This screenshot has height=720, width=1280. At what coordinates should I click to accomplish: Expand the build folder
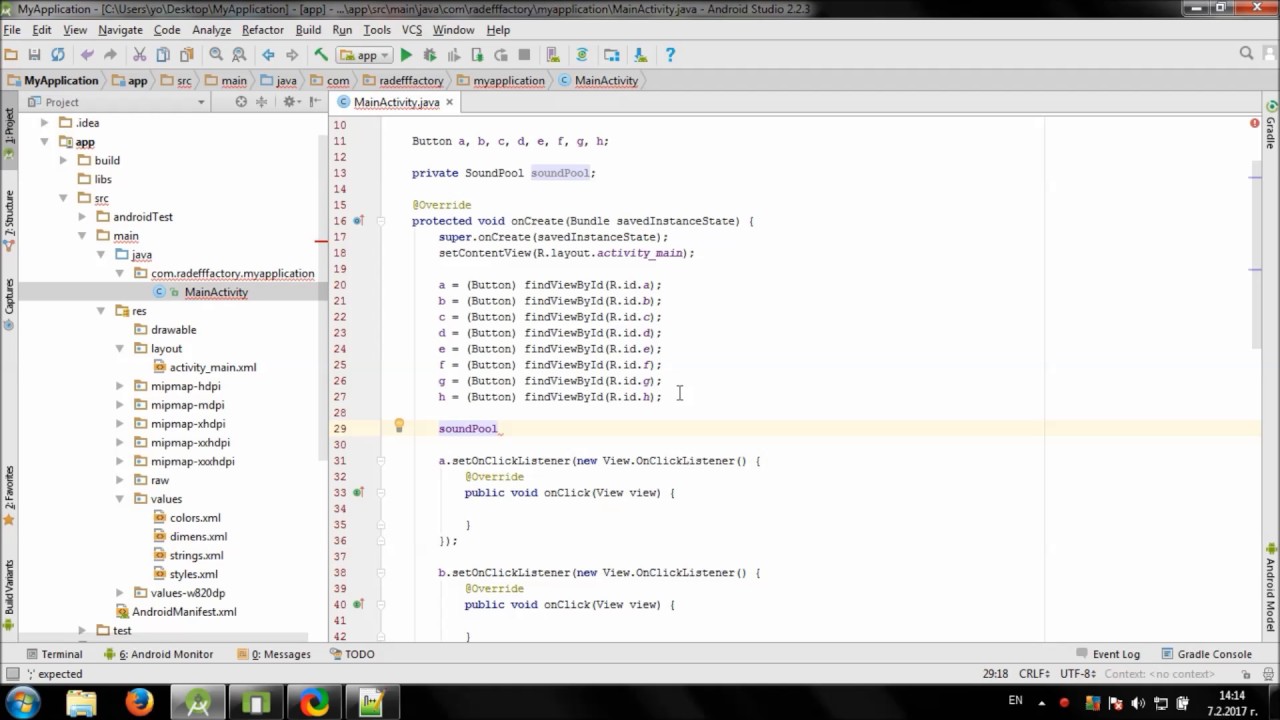[x=63, y=160]
